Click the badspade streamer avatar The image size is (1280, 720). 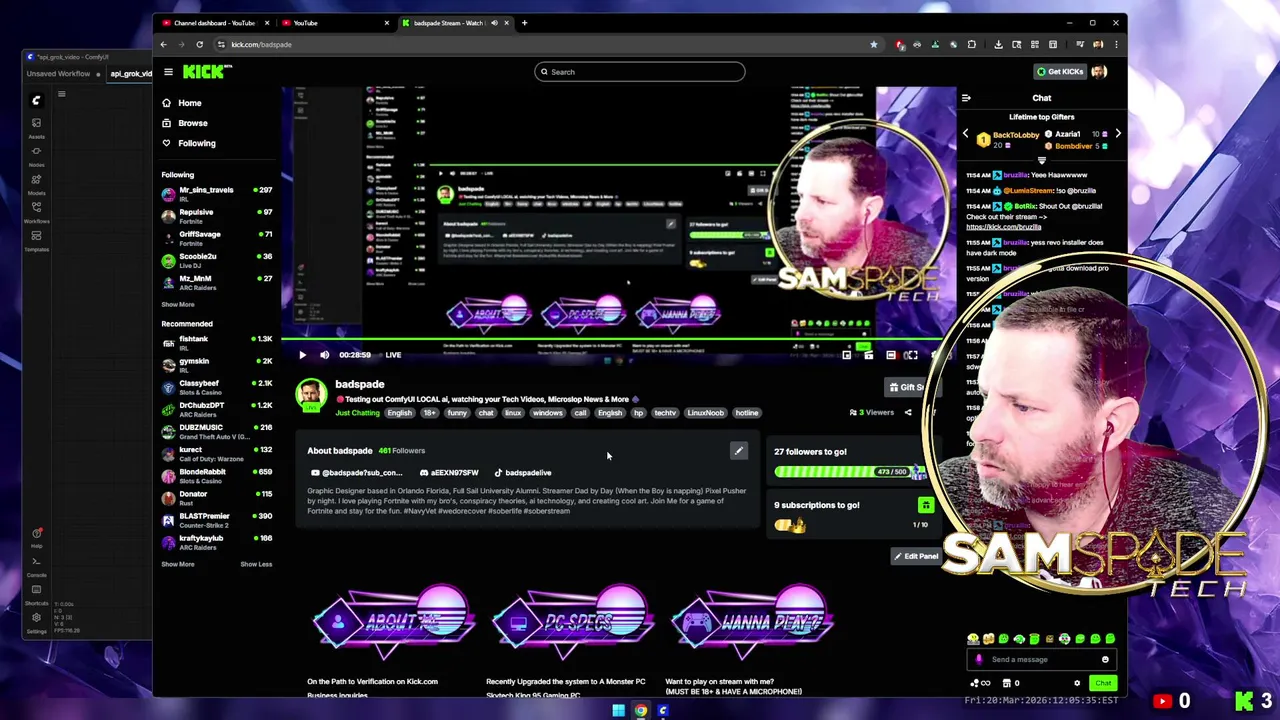tap(311, 395)
